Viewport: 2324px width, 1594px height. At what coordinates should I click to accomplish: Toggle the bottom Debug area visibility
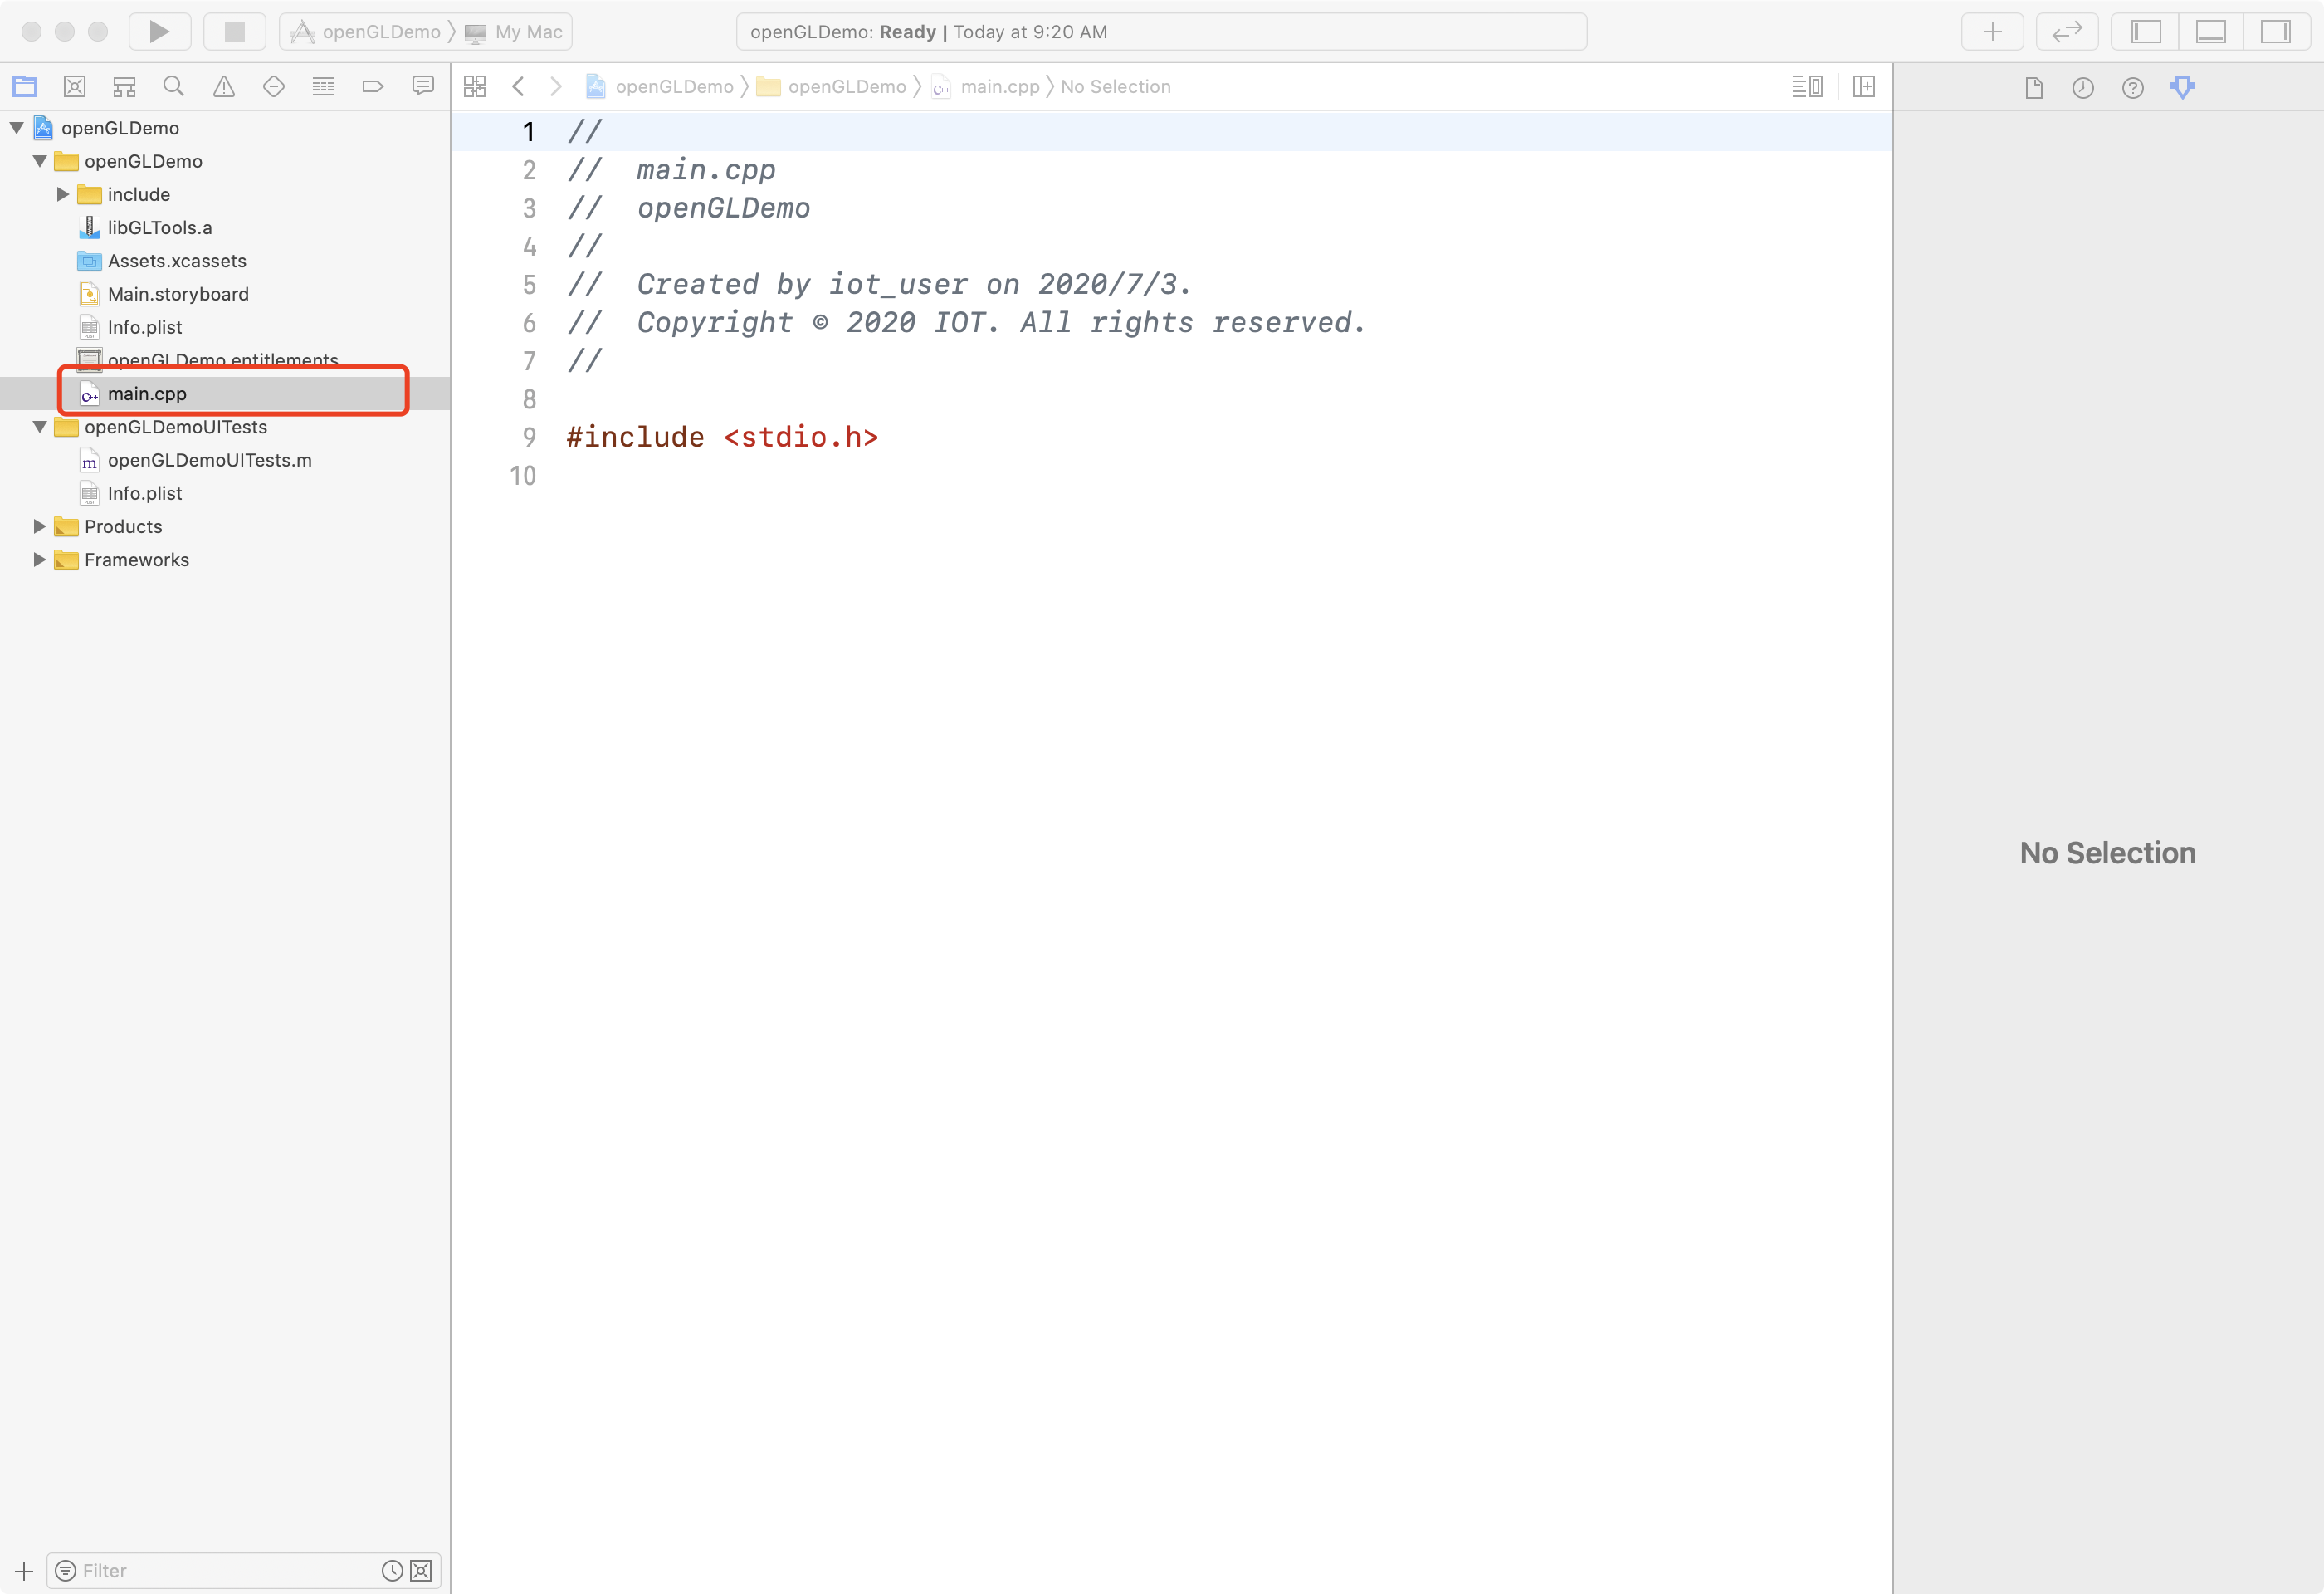pyautogui.click(x=2210, y=31)
